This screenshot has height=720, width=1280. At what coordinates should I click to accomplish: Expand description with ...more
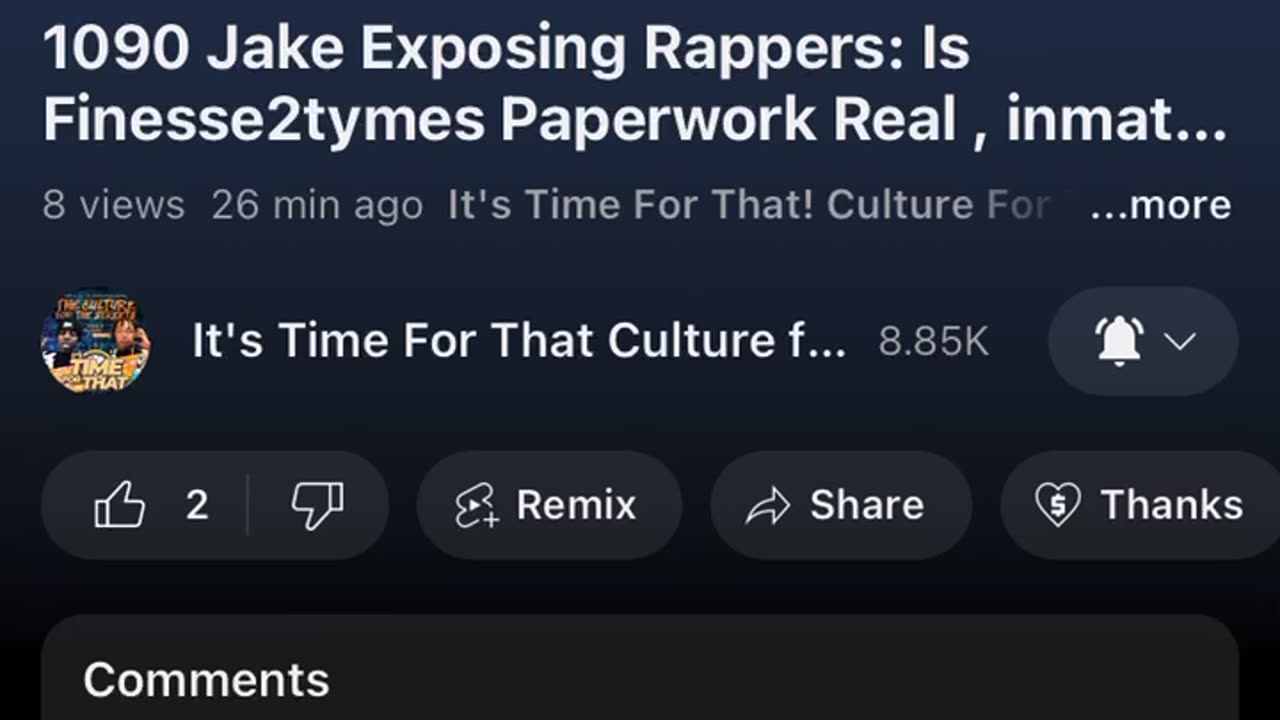pos(1161,205)
